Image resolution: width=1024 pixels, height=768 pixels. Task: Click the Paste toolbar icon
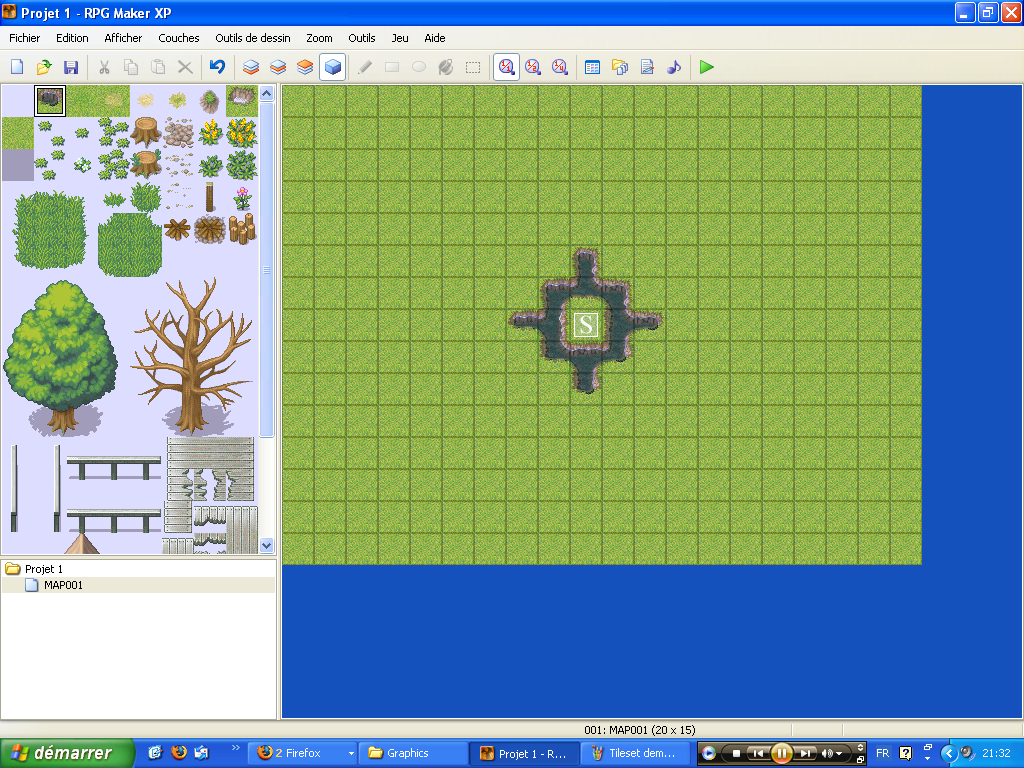[158, 67]
